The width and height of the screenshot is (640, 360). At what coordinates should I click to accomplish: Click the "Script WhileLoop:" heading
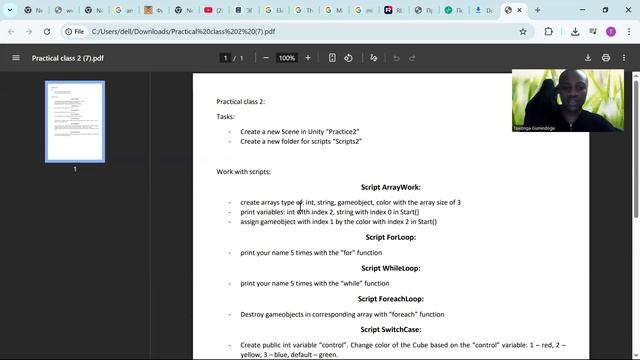tap(391, 268)
